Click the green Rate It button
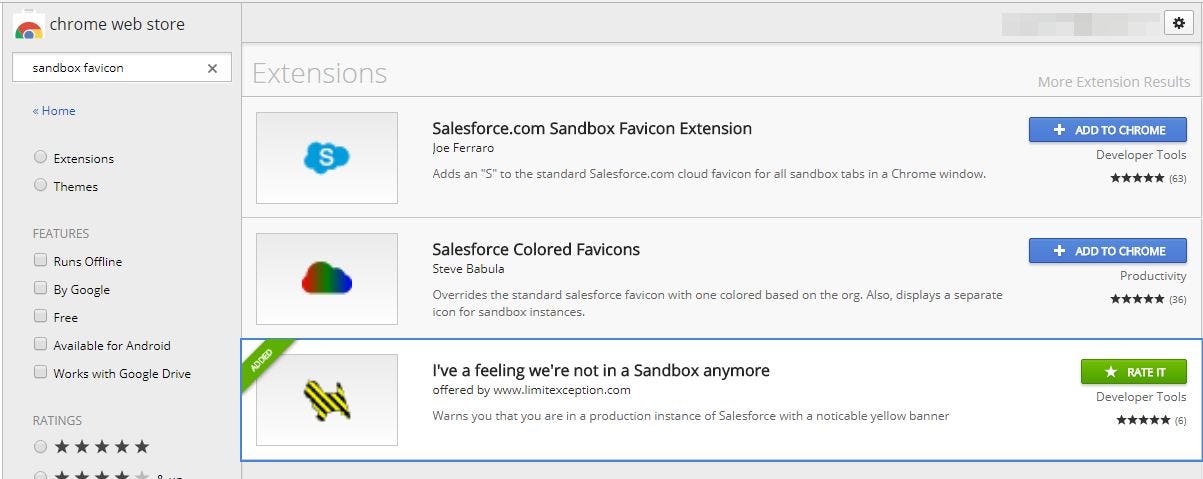The width and height of the screenshot is (1203, 479). click(x=1134, y=372)
